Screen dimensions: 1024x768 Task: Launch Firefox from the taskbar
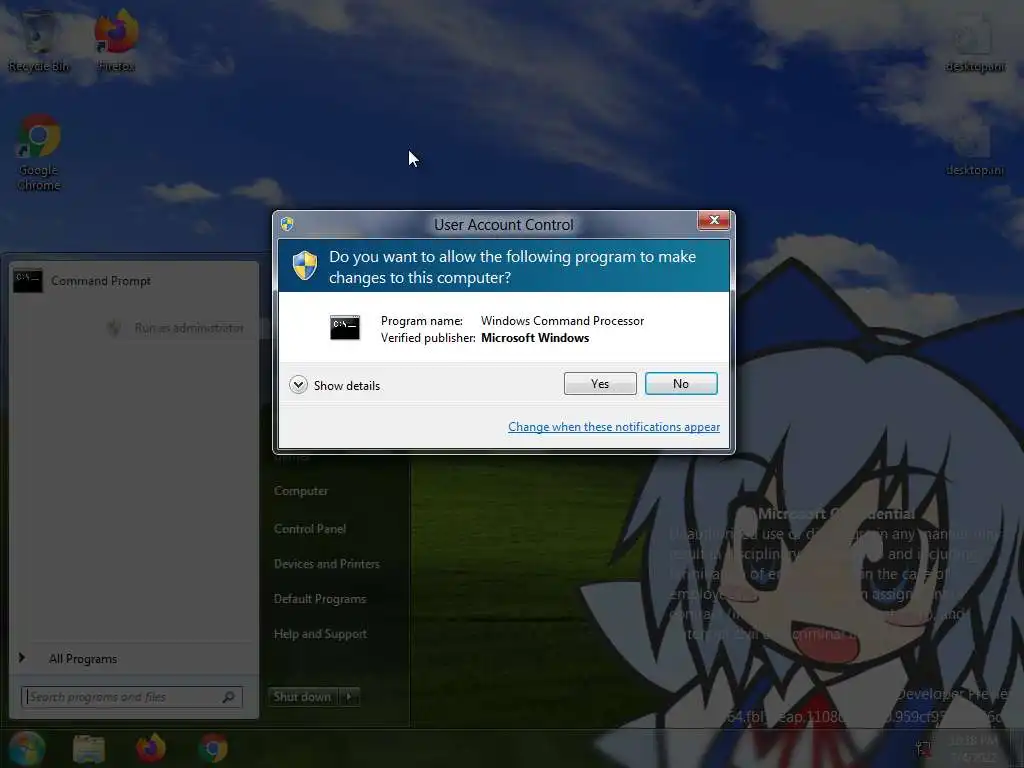[x=151, y=748]
